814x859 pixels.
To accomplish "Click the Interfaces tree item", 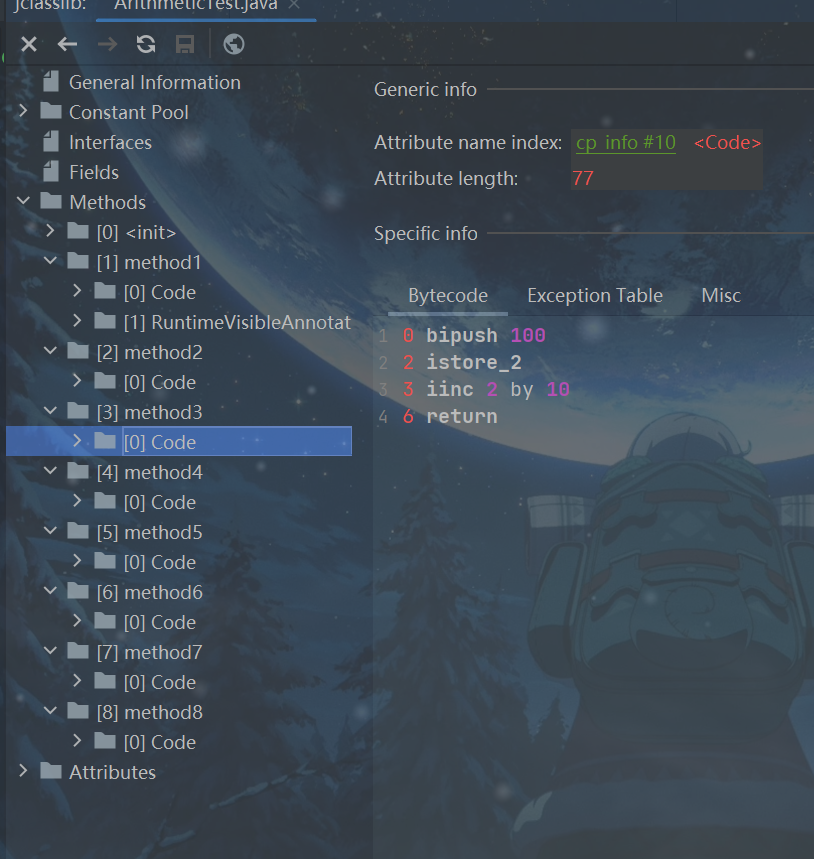I will coord(110,142).
